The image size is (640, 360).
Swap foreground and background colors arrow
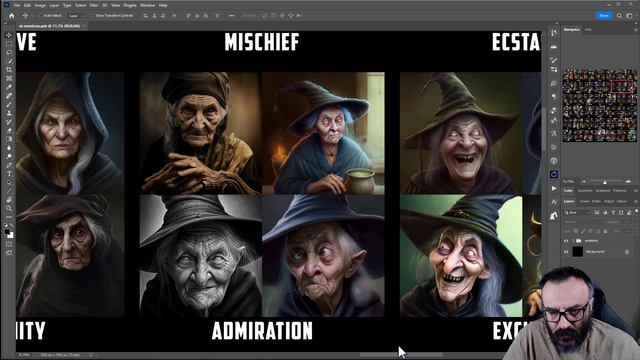[11, 225]
